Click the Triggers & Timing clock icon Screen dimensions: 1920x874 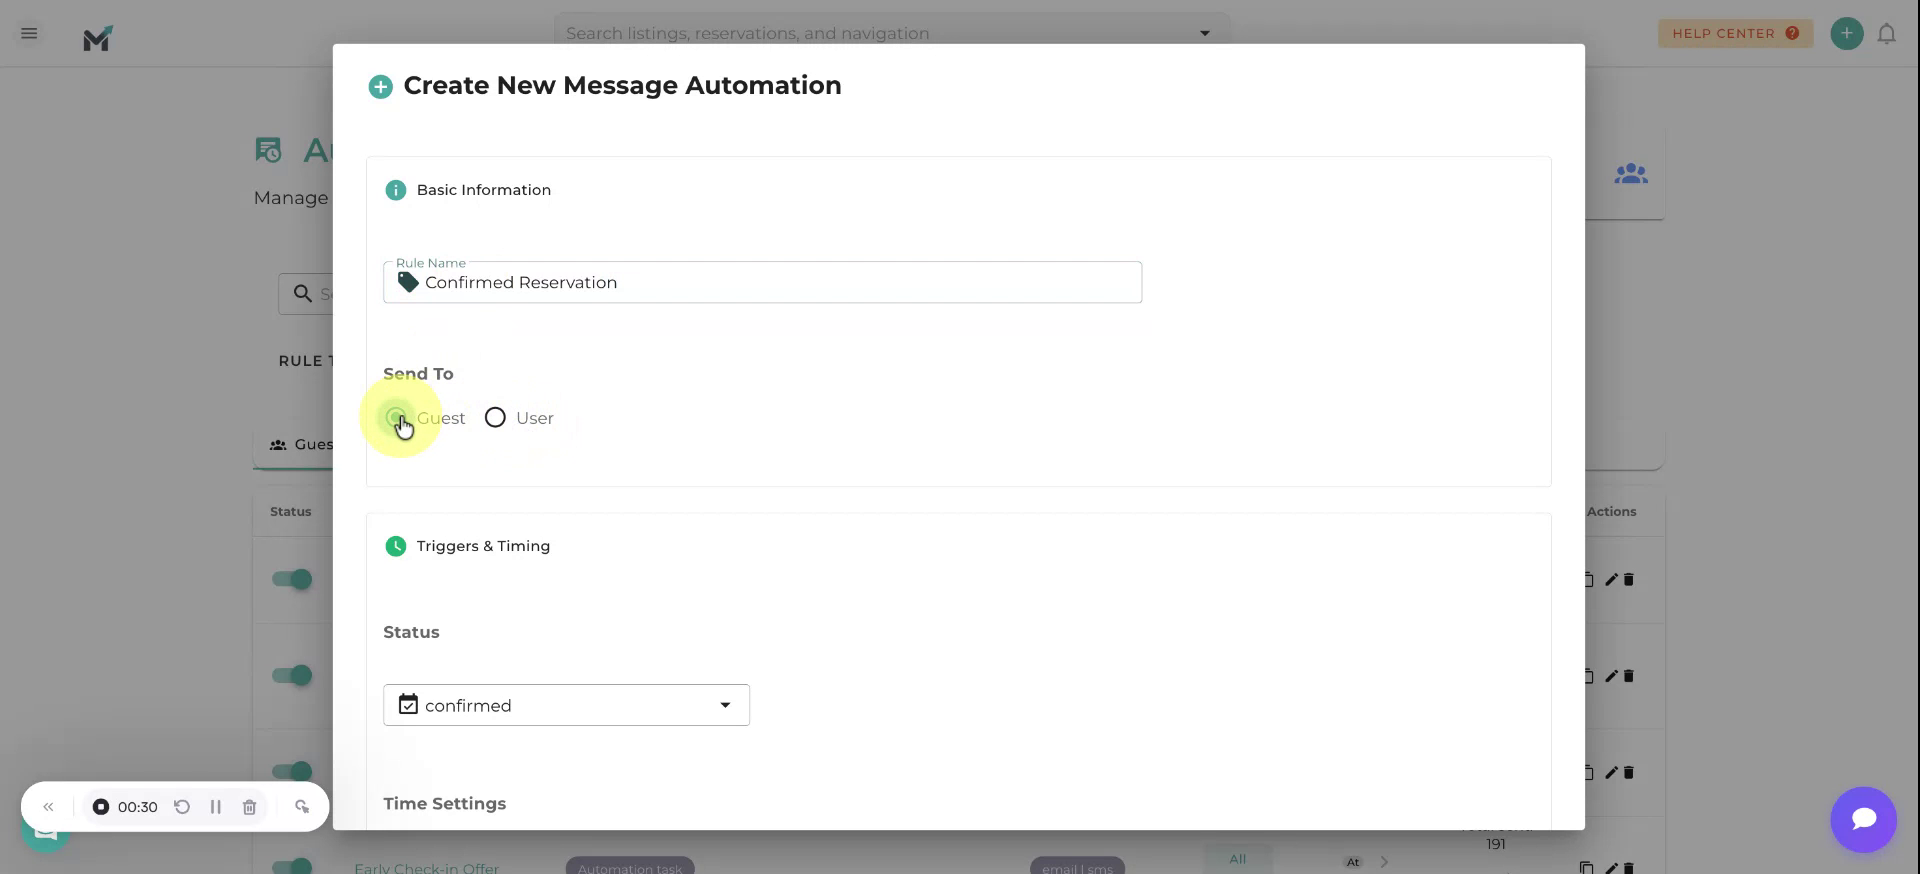(396, 546)
